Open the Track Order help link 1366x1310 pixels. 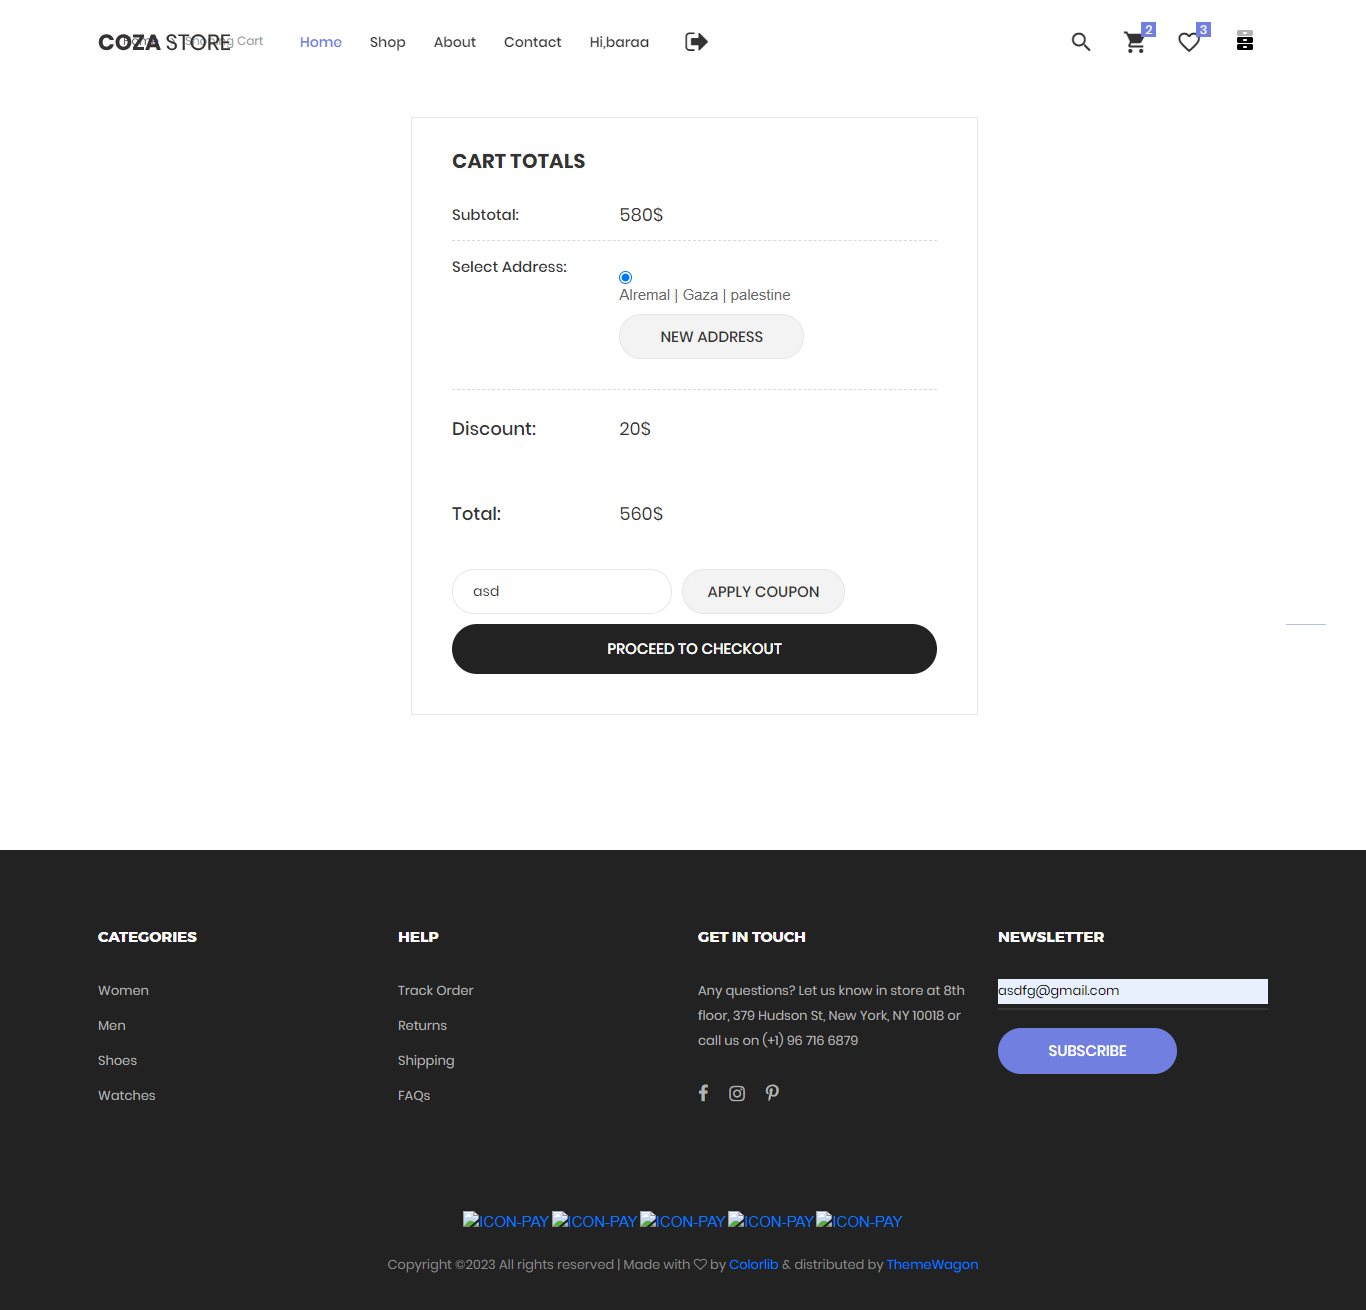(x=436, y=991)
